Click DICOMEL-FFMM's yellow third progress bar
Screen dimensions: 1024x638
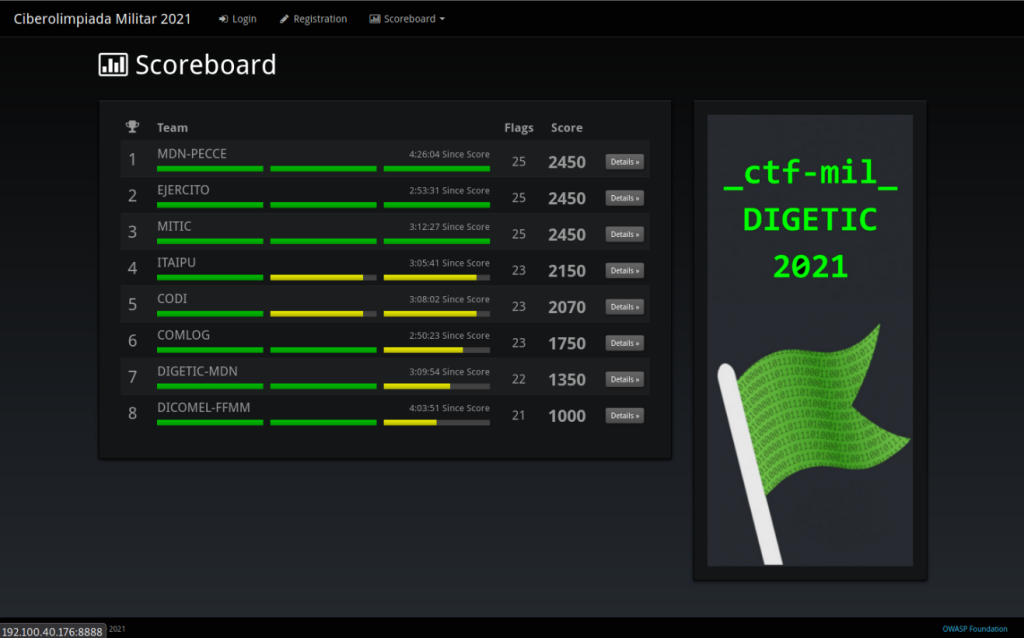tap(410, 423)
